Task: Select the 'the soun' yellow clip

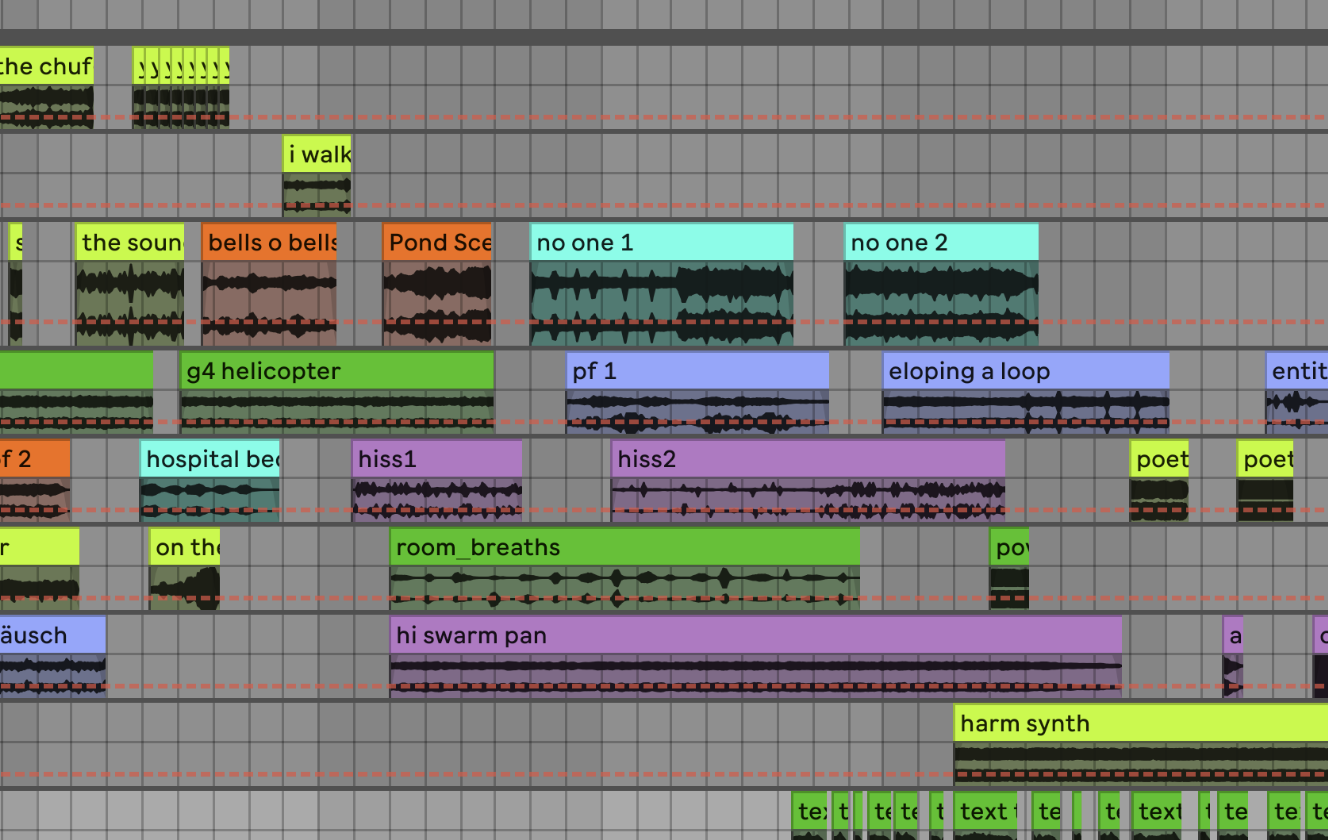Action: coord(130,243)
